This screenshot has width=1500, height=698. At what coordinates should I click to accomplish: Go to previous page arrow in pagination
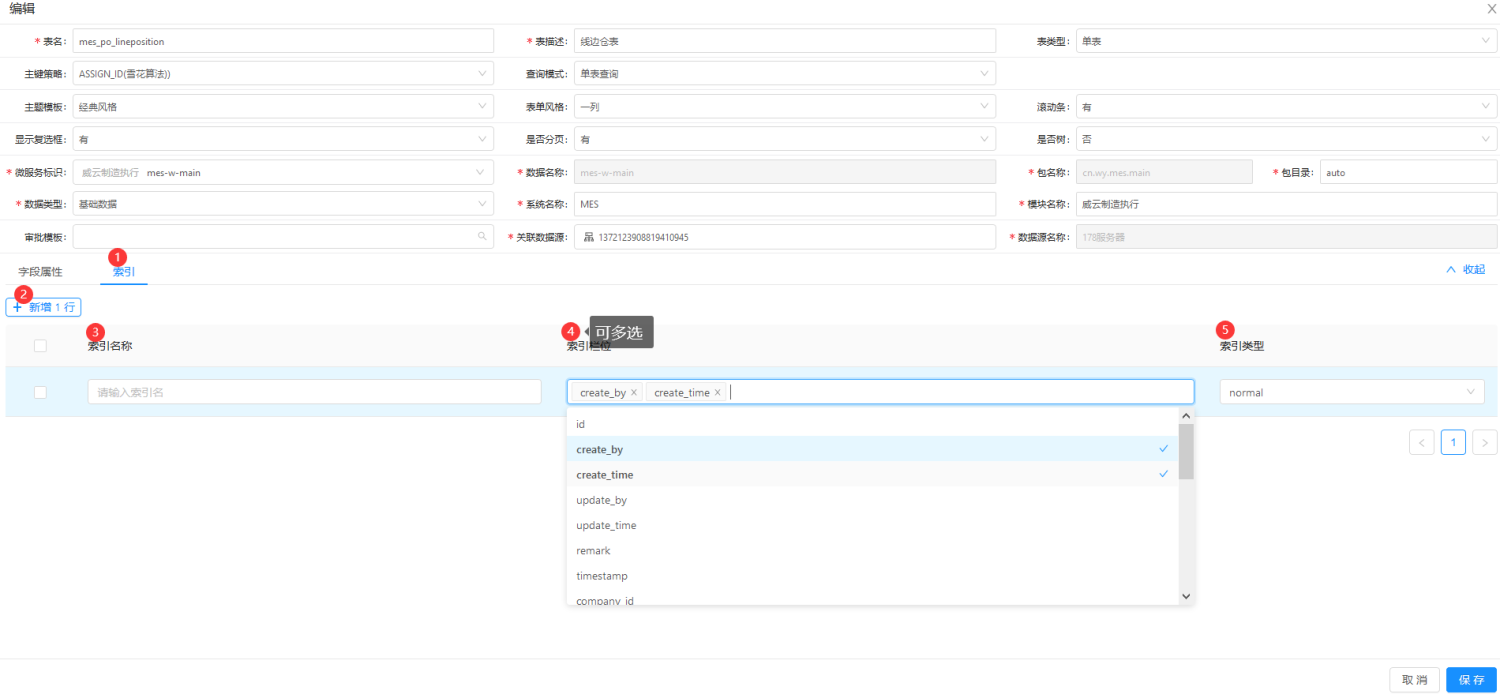click(x=1421, y=442)
